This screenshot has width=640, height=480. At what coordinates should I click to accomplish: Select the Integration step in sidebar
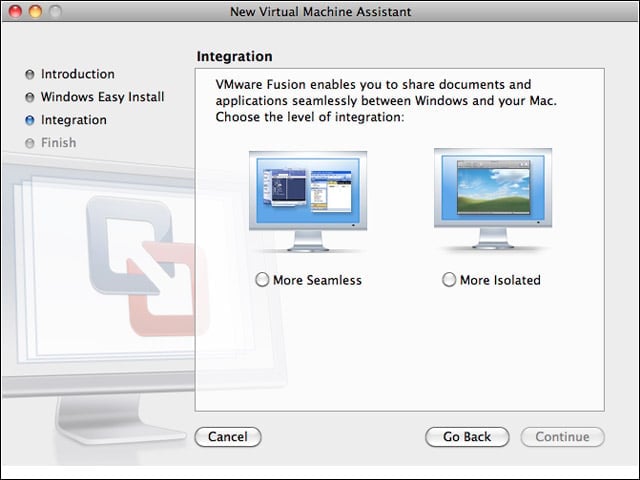click(x=74, y=120)
